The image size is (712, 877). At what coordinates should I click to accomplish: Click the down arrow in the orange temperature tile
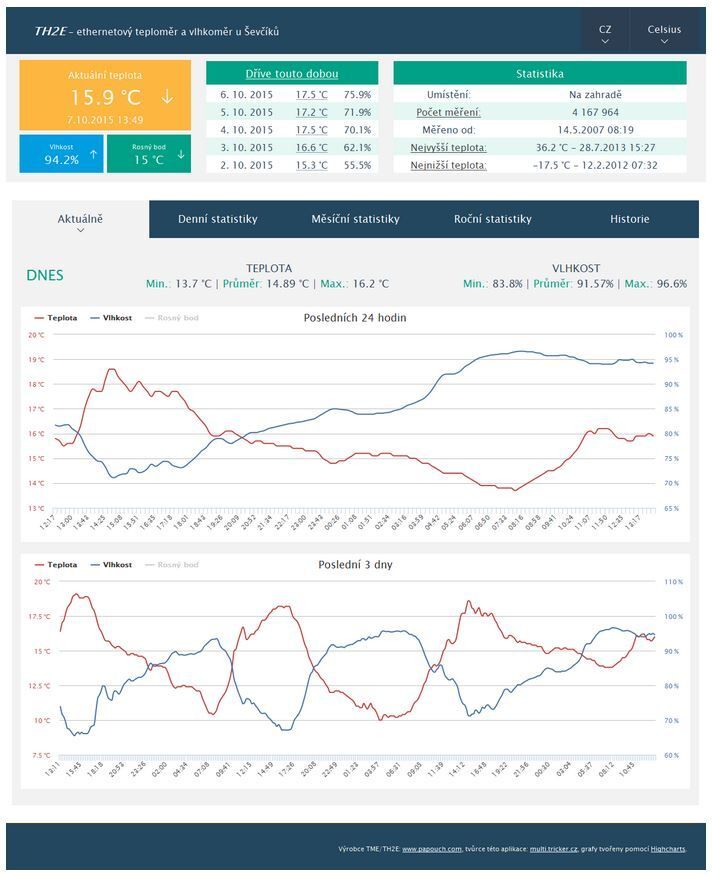click(167, 98)
